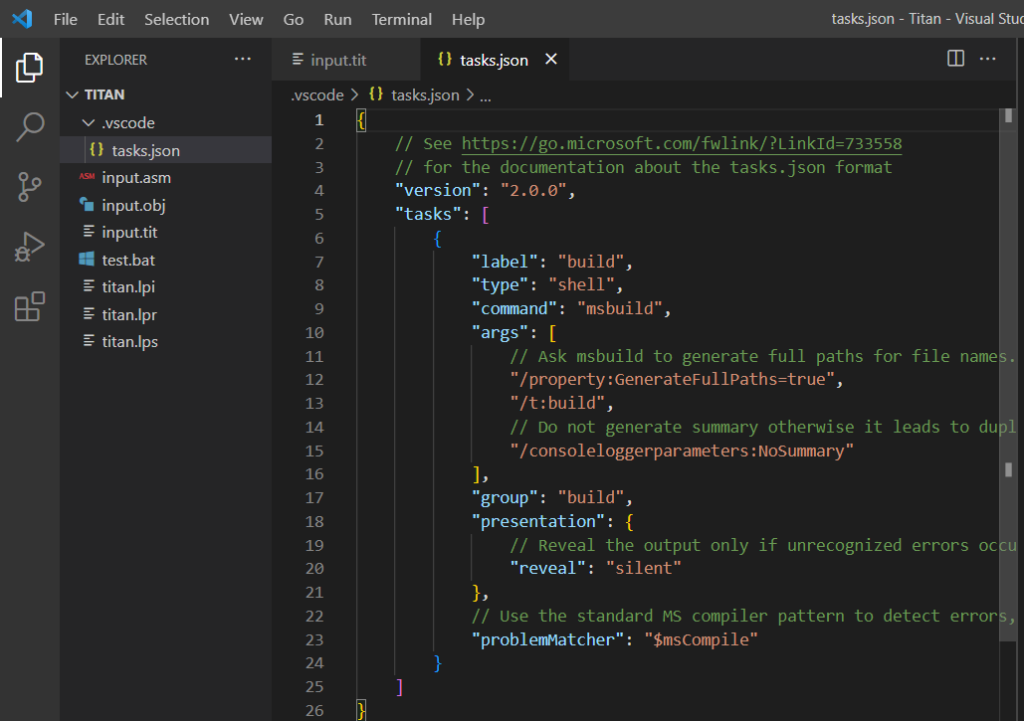
Task: Click the "problemMatcher" key text
Action: click(x=547, y=639)
